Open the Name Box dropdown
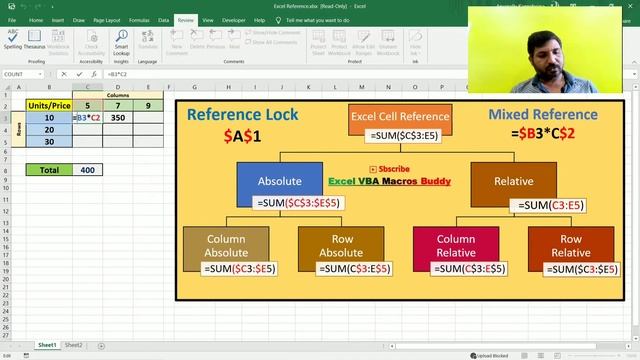This screenshot has width=640, height=360. point(40,74)
